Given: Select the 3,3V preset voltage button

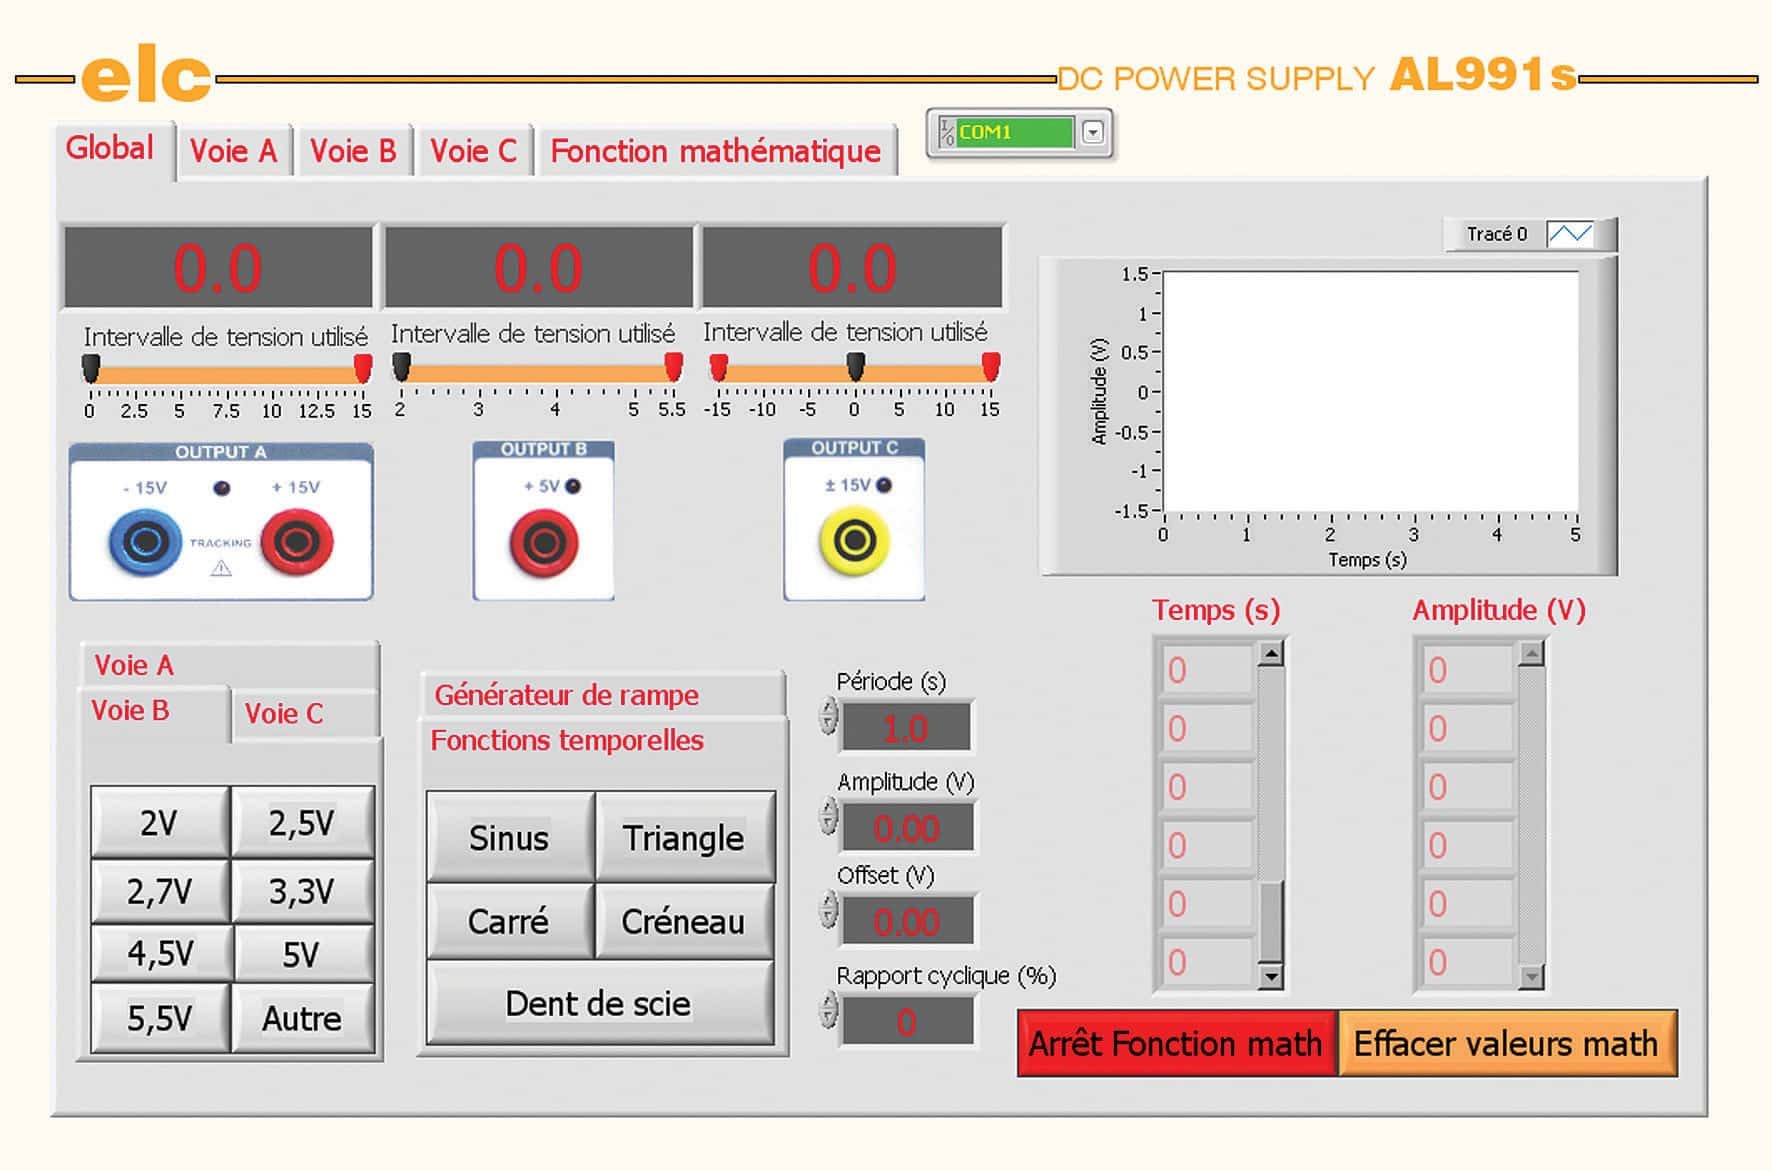Looking at the screenshot, I should pyautogui.click(x=302, y=891).
